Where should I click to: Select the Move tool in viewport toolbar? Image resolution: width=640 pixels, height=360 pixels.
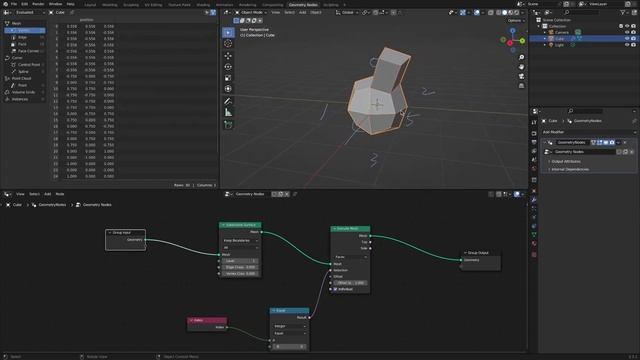[228, 56]
